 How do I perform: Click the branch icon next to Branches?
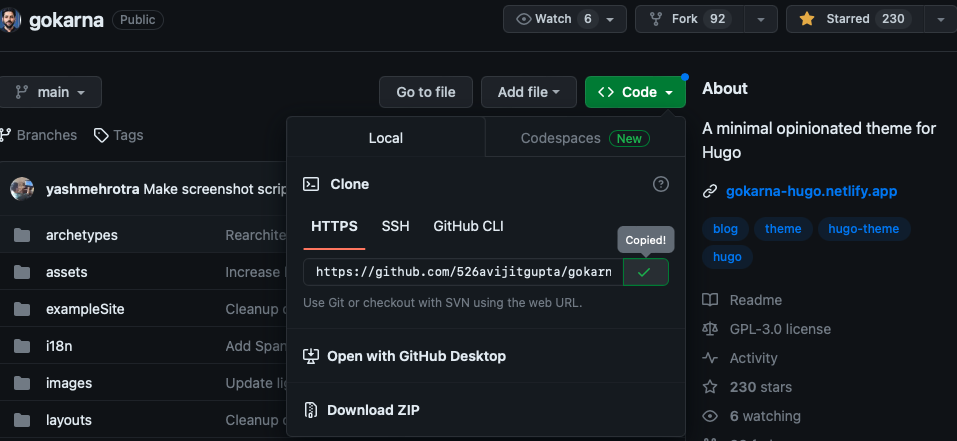[5, 135]
